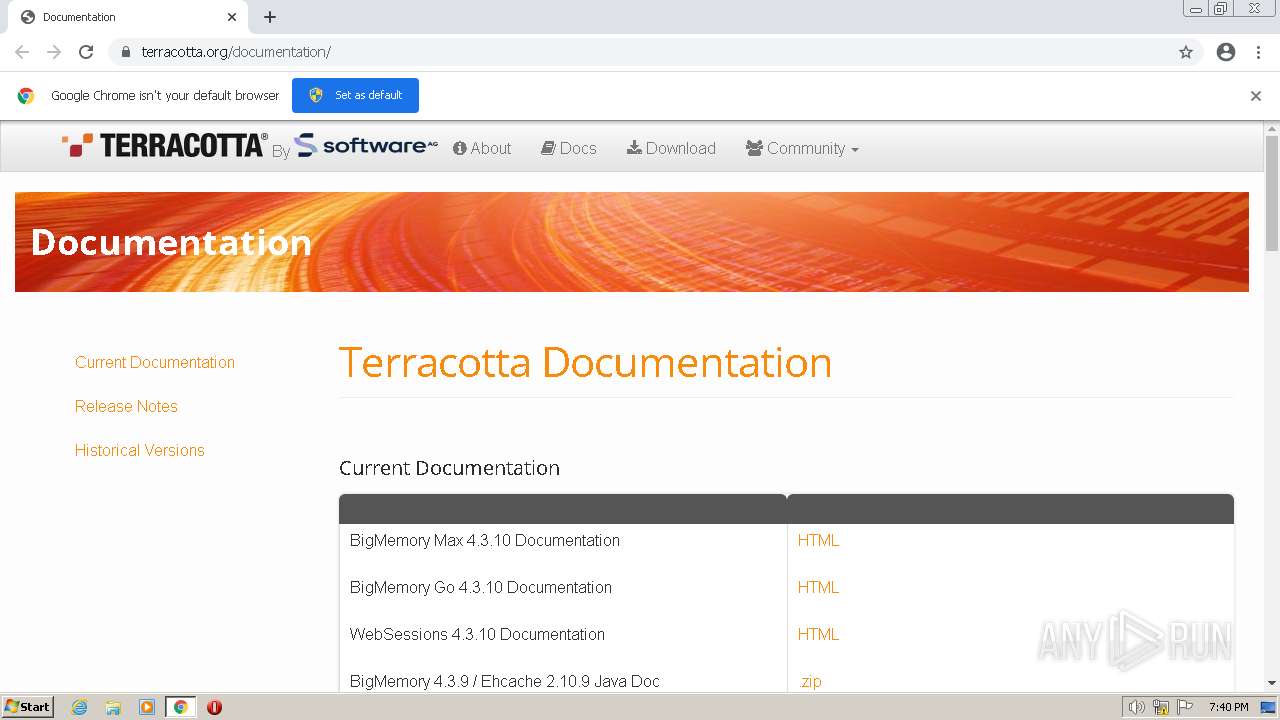The height and width of the screenshot is (720, 1280).
Task: Click the Terracotta Documentation heading
Action: pyautogui.click(x=585, y=362)
